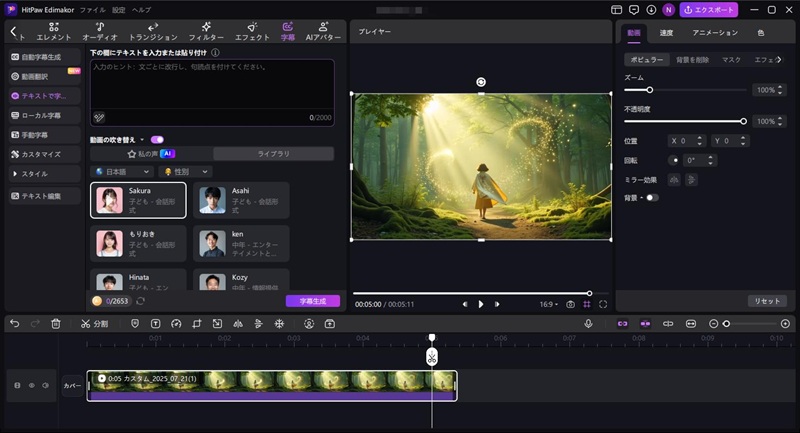The width and height of the screenshot is (800, 433).
Task: Open the speed gauge tool in timeline toolbar
Action: pos(176,324)
